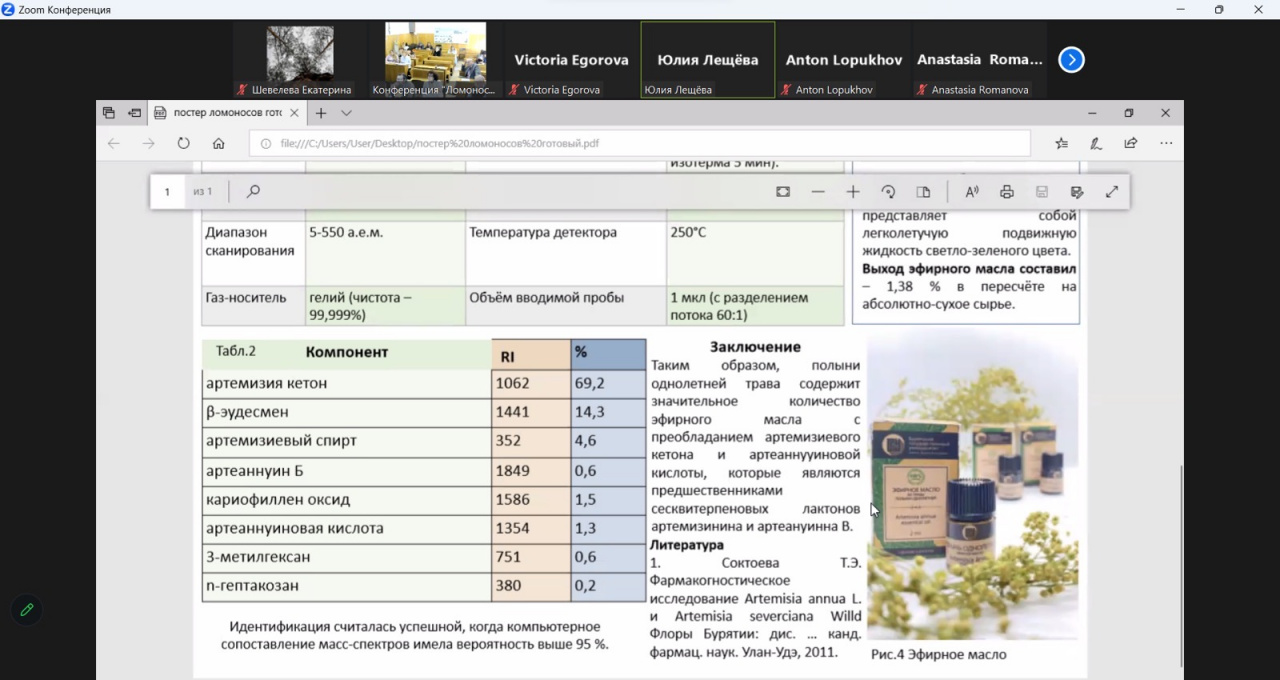This screenshot has height=680, width=1280.
Task: Start Read aloud for the PDF
Action: (x=971, y=192)
